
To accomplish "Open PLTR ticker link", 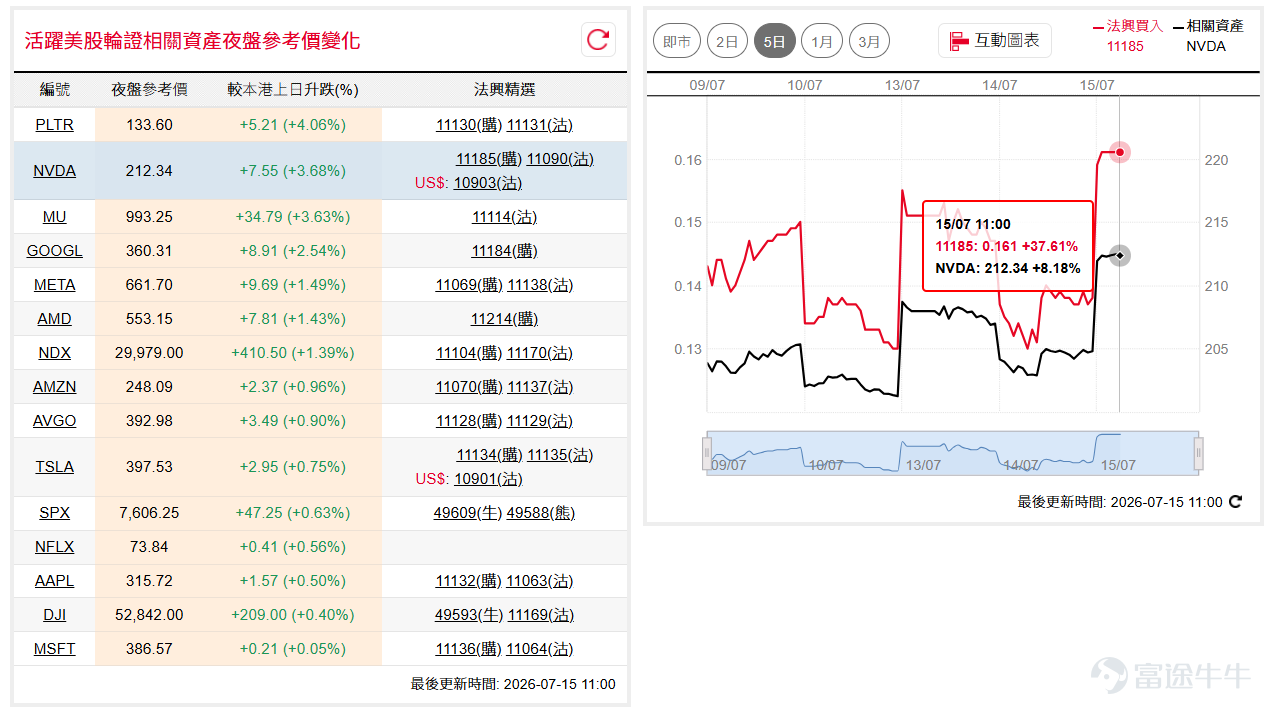I will (x=54, y=125).
